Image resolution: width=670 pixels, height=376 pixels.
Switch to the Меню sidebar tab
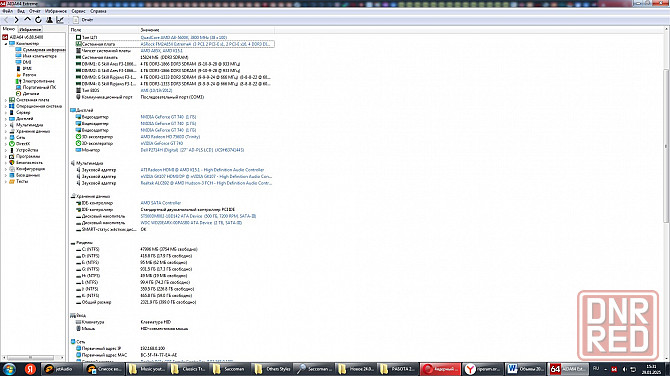pos(9,29)
